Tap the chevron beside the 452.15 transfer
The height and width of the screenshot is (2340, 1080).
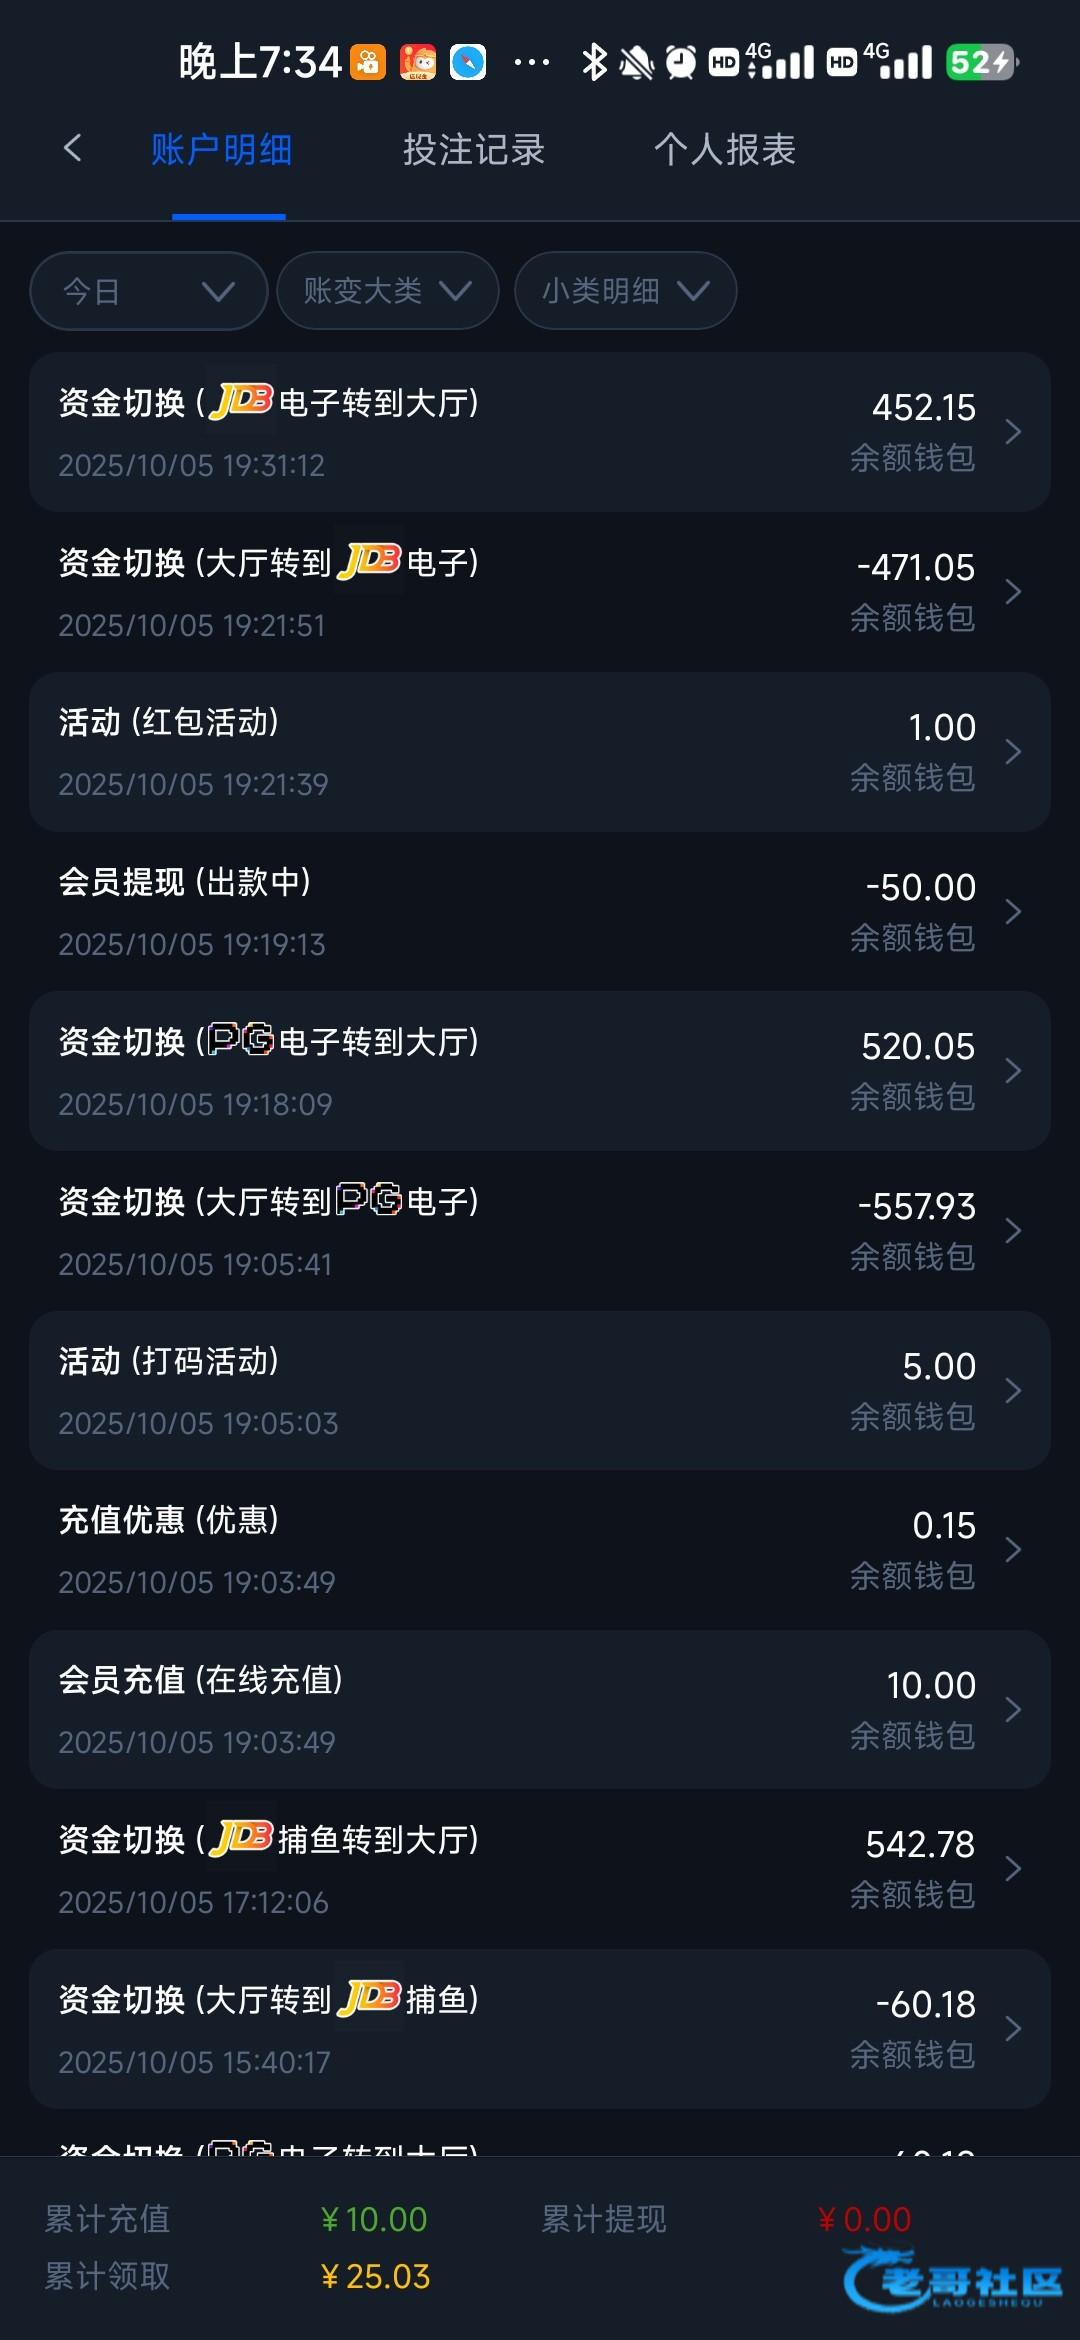pos(1013,432)
